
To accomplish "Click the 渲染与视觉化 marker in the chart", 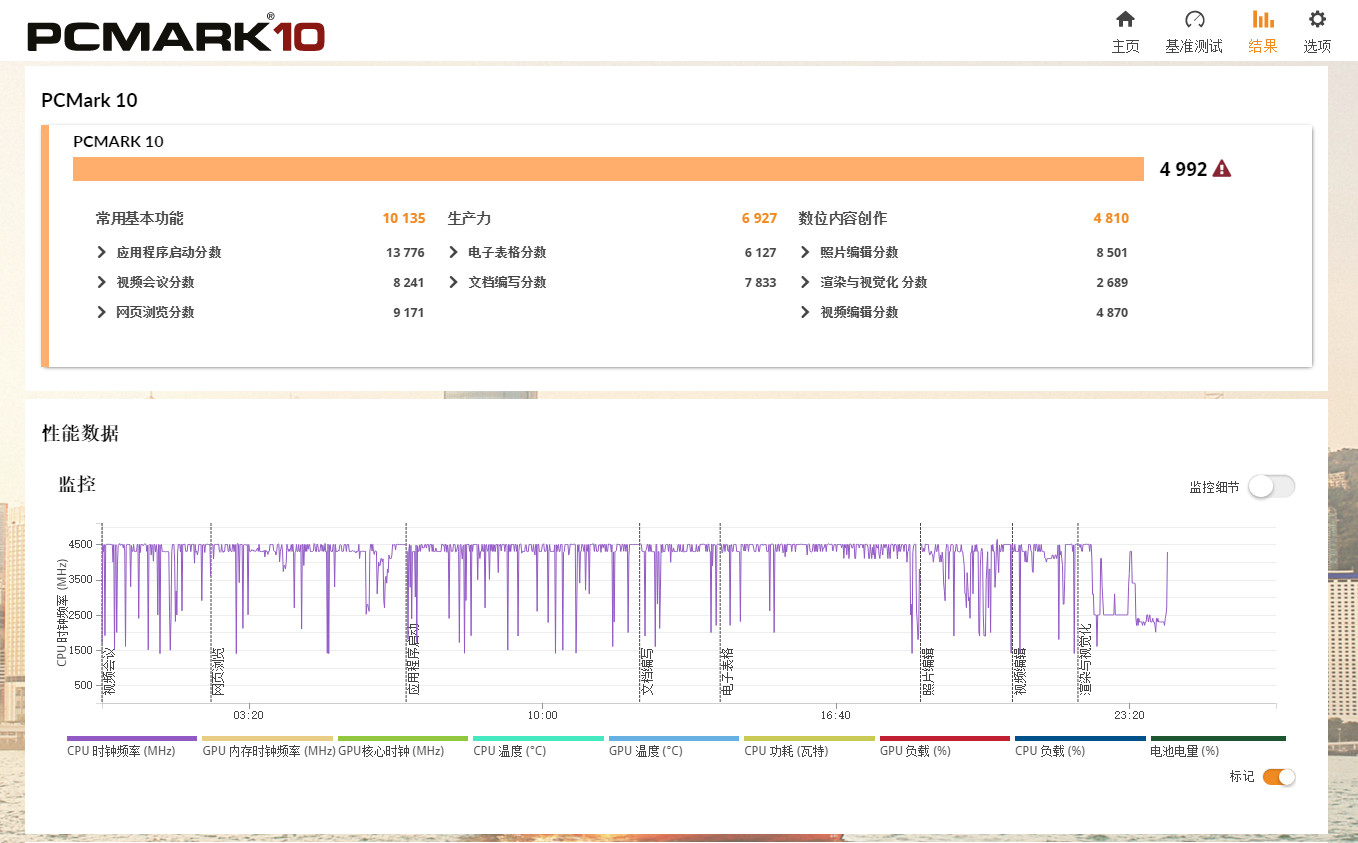I will 1085,658.
